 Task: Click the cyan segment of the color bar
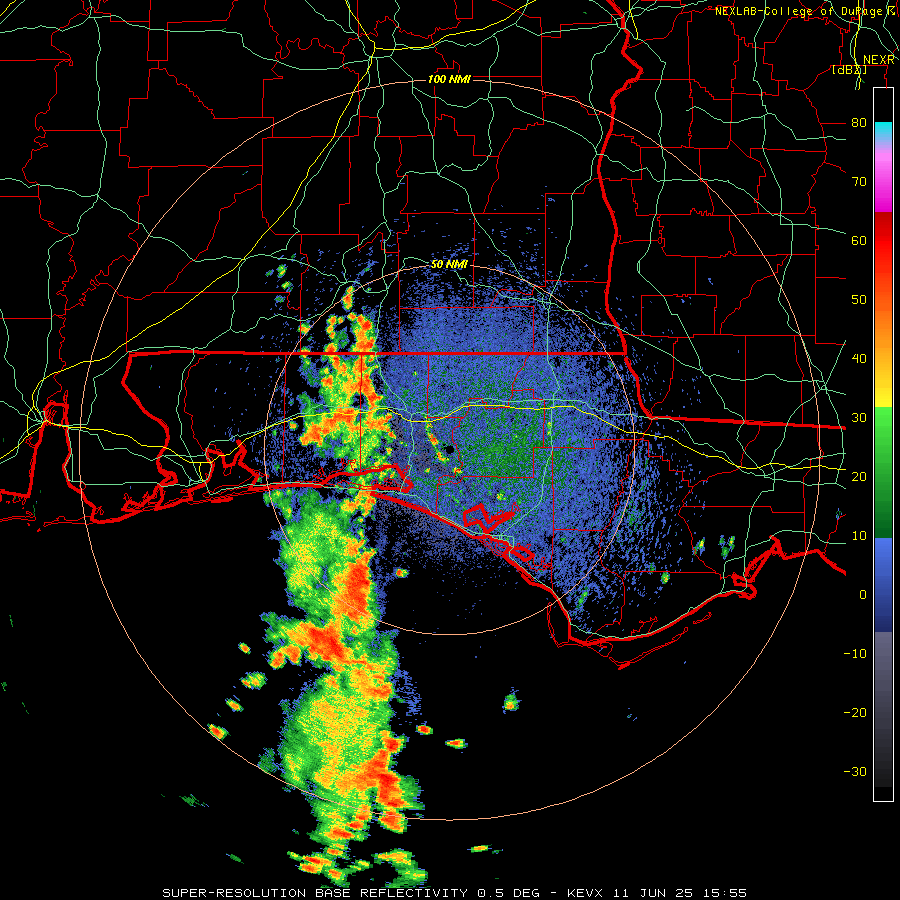[x=883, y=131]
